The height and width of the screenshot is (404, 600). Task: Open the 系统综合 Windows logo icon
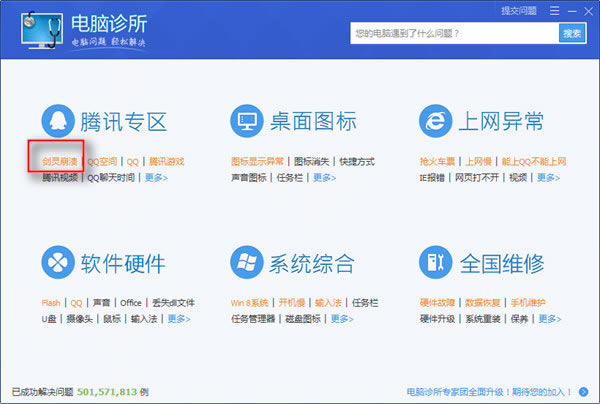[x=247, y=264]
